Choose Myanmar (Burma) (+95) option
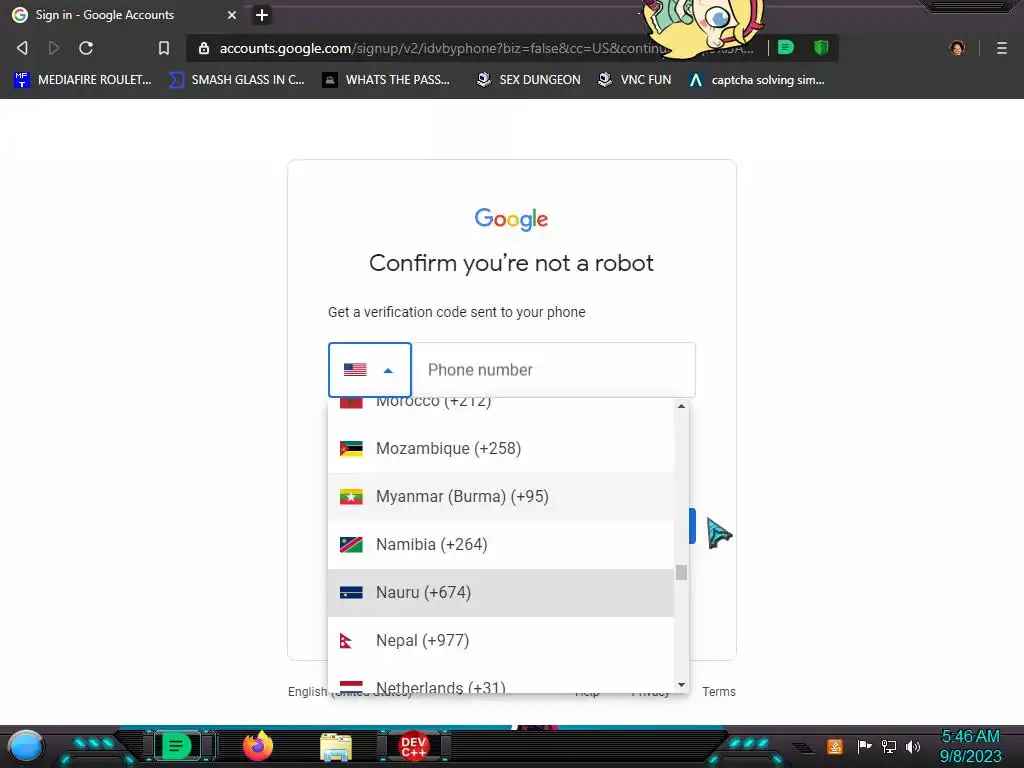 pos(501,496)
